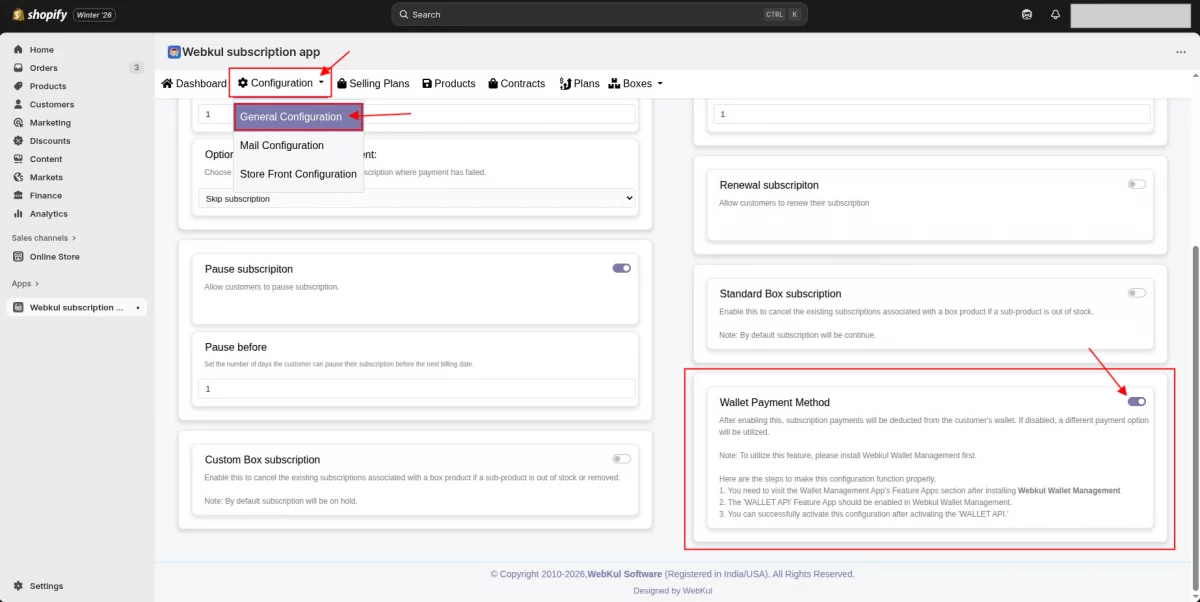The width and height of the screenshot is (1200, 602).
Task: Open the Contracts tab
Action: [516, 83]
